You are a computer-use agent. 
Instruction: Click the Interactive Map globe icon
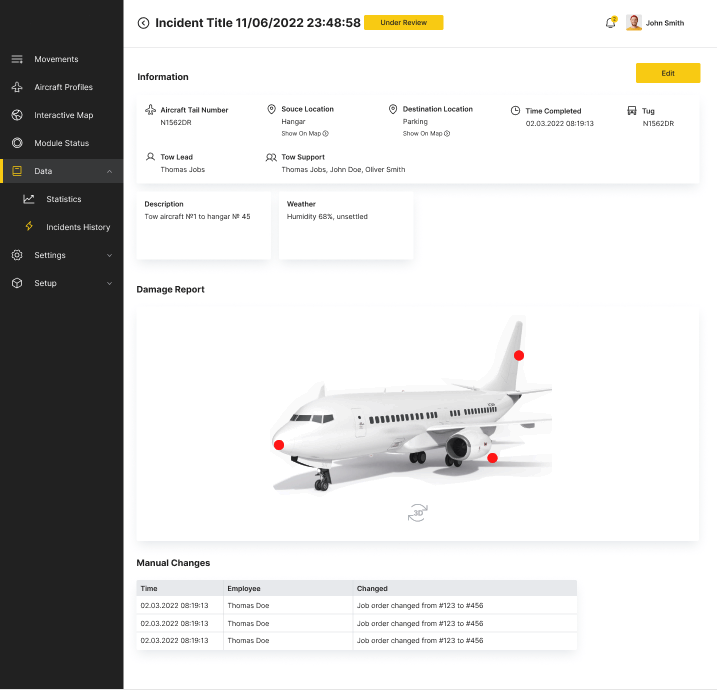pyautogui.click(x=17, y=115)
